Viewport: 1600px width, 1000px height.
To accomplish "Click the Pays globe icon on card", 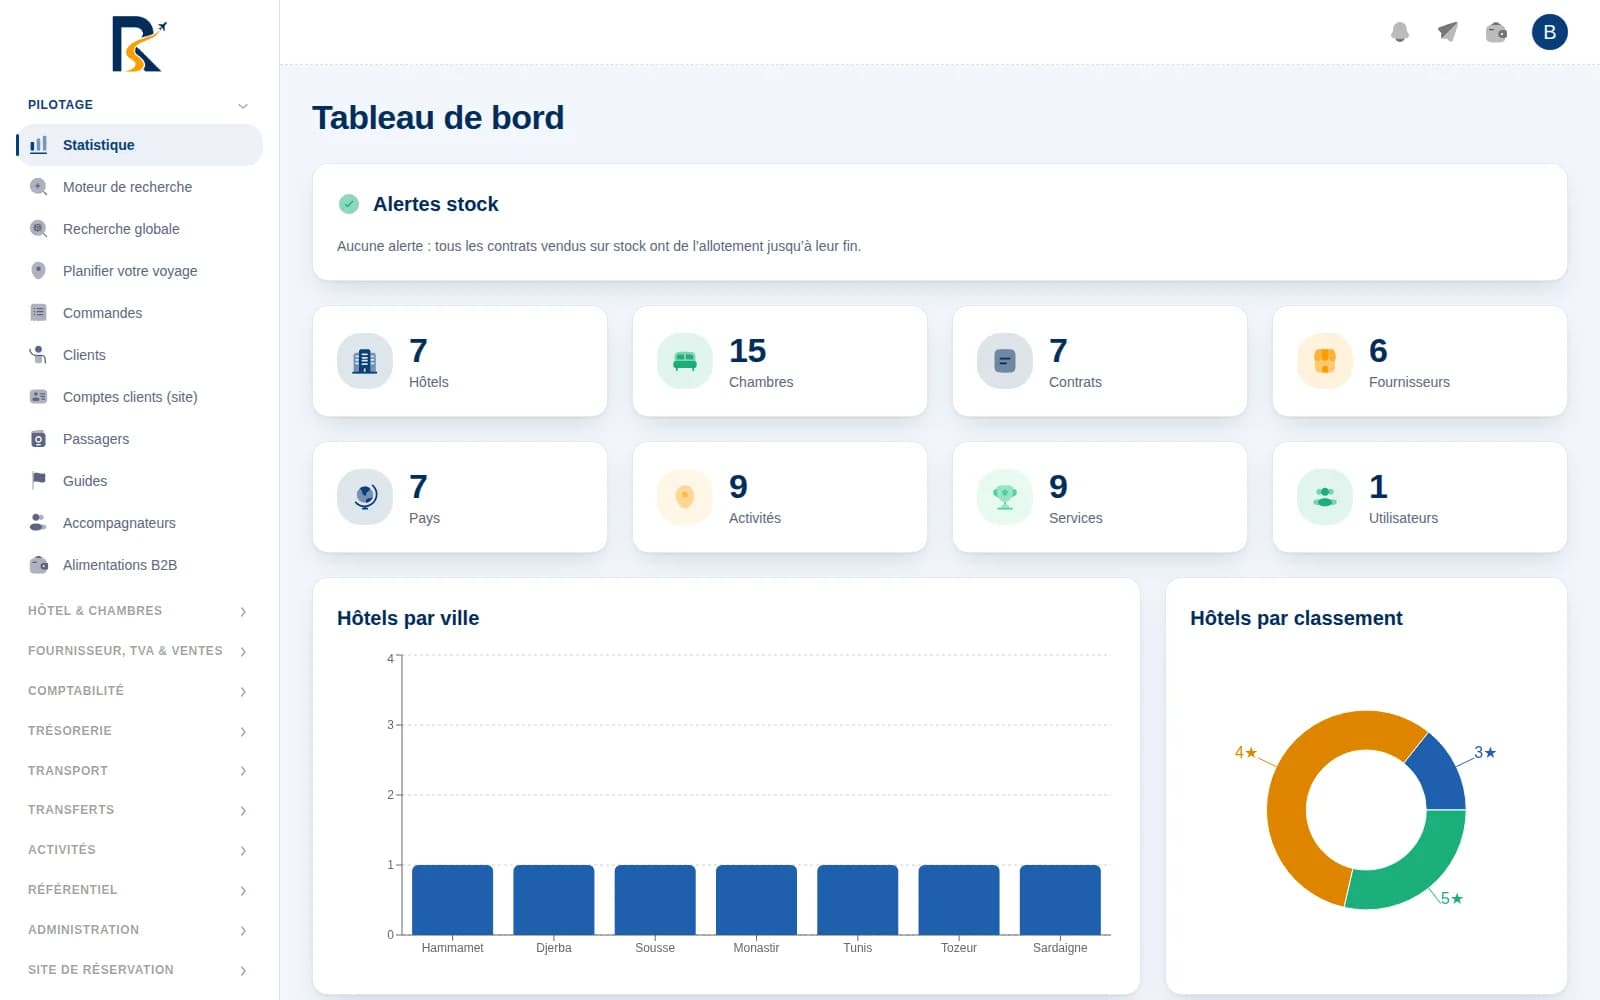I will (365, 497).
